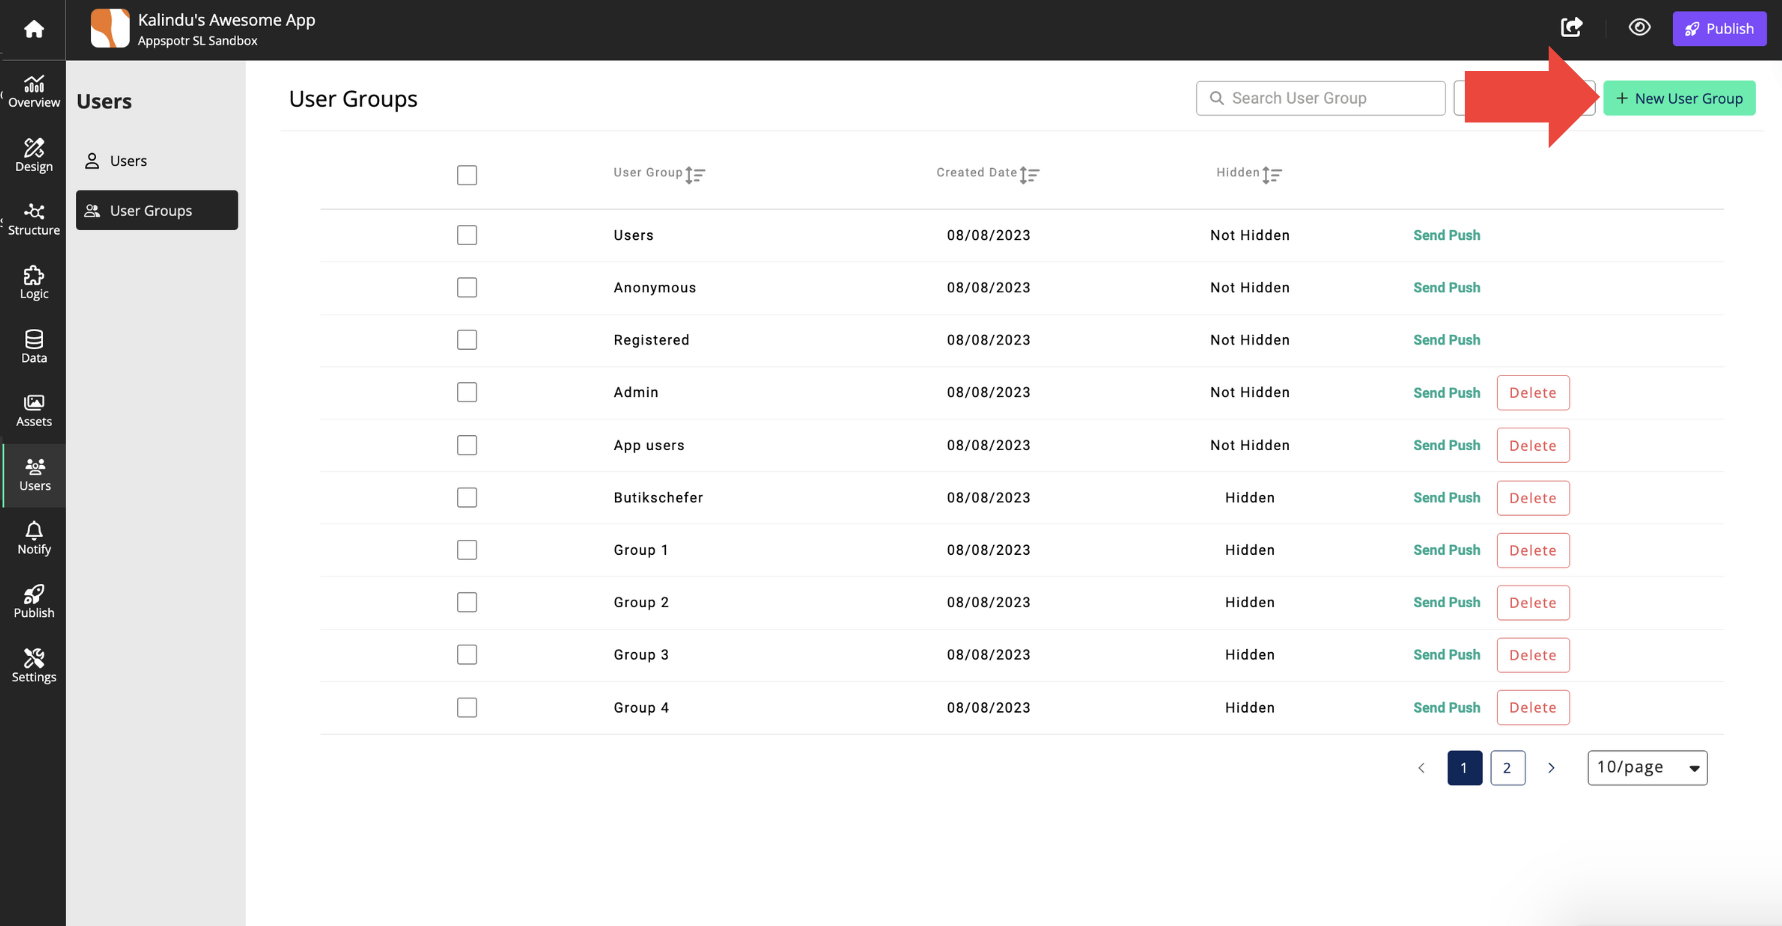Send Push to Registered group

point(1446,340)
